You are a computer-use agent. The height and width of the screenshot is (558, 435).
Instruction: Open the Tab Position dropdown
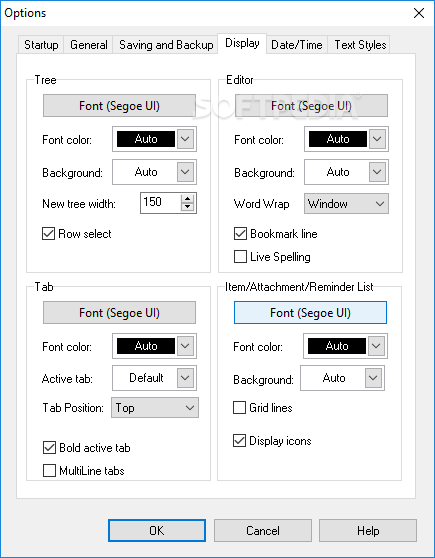[x=155, y=407]
